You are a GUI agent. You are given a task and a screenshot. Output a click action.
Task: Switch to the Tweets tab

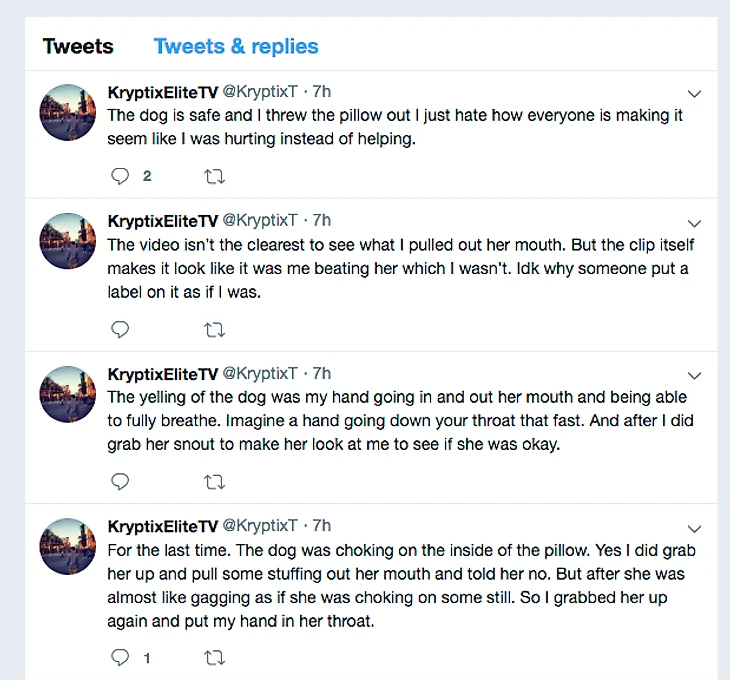pyautogui.click(x=78, y=46)
